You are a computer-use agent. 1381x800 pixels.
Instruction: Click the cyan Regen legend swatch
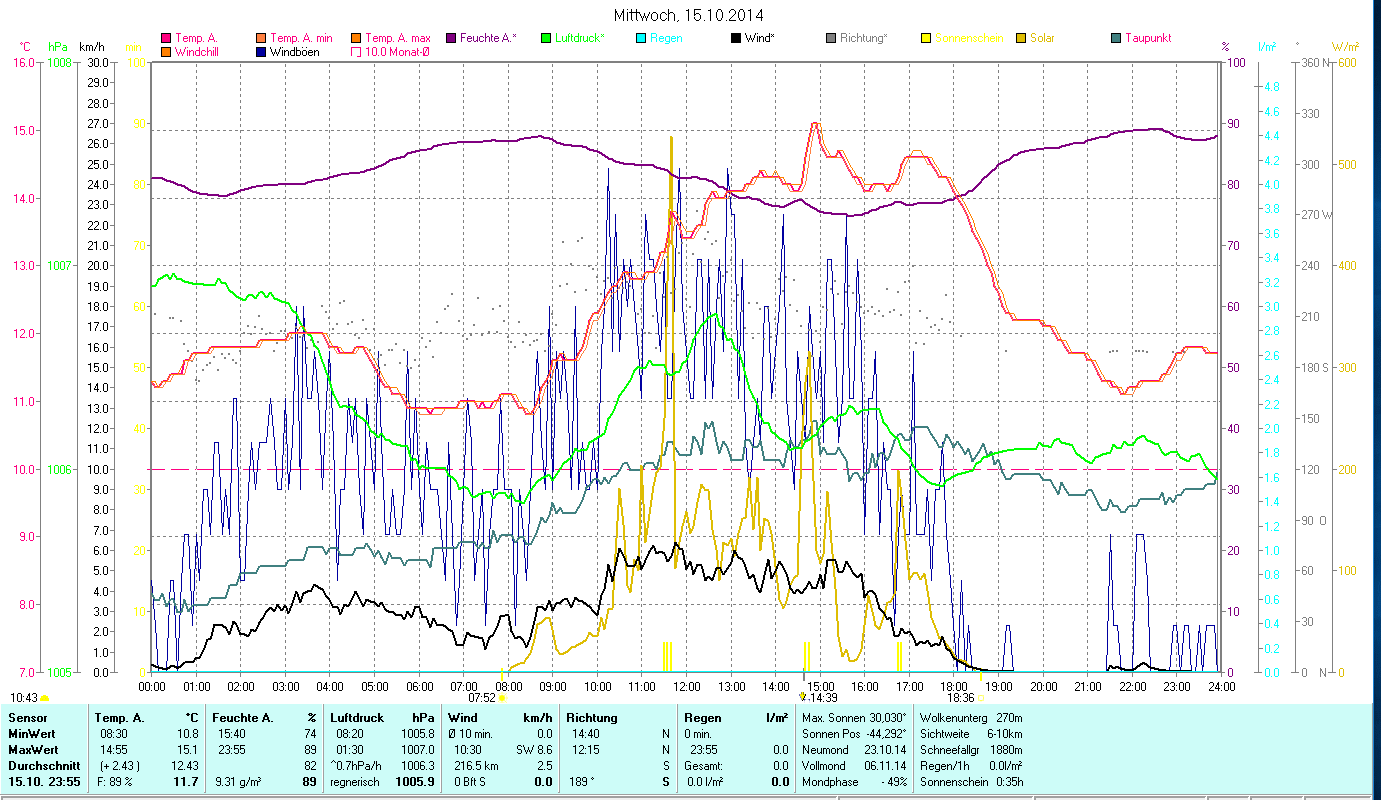click(x=641, y=38)
